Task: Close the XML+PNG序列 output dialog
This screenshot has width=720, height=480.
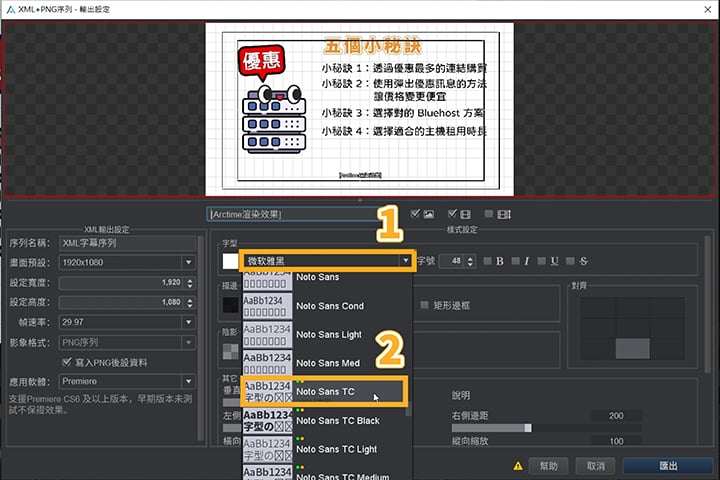Action: click(708, 9)
